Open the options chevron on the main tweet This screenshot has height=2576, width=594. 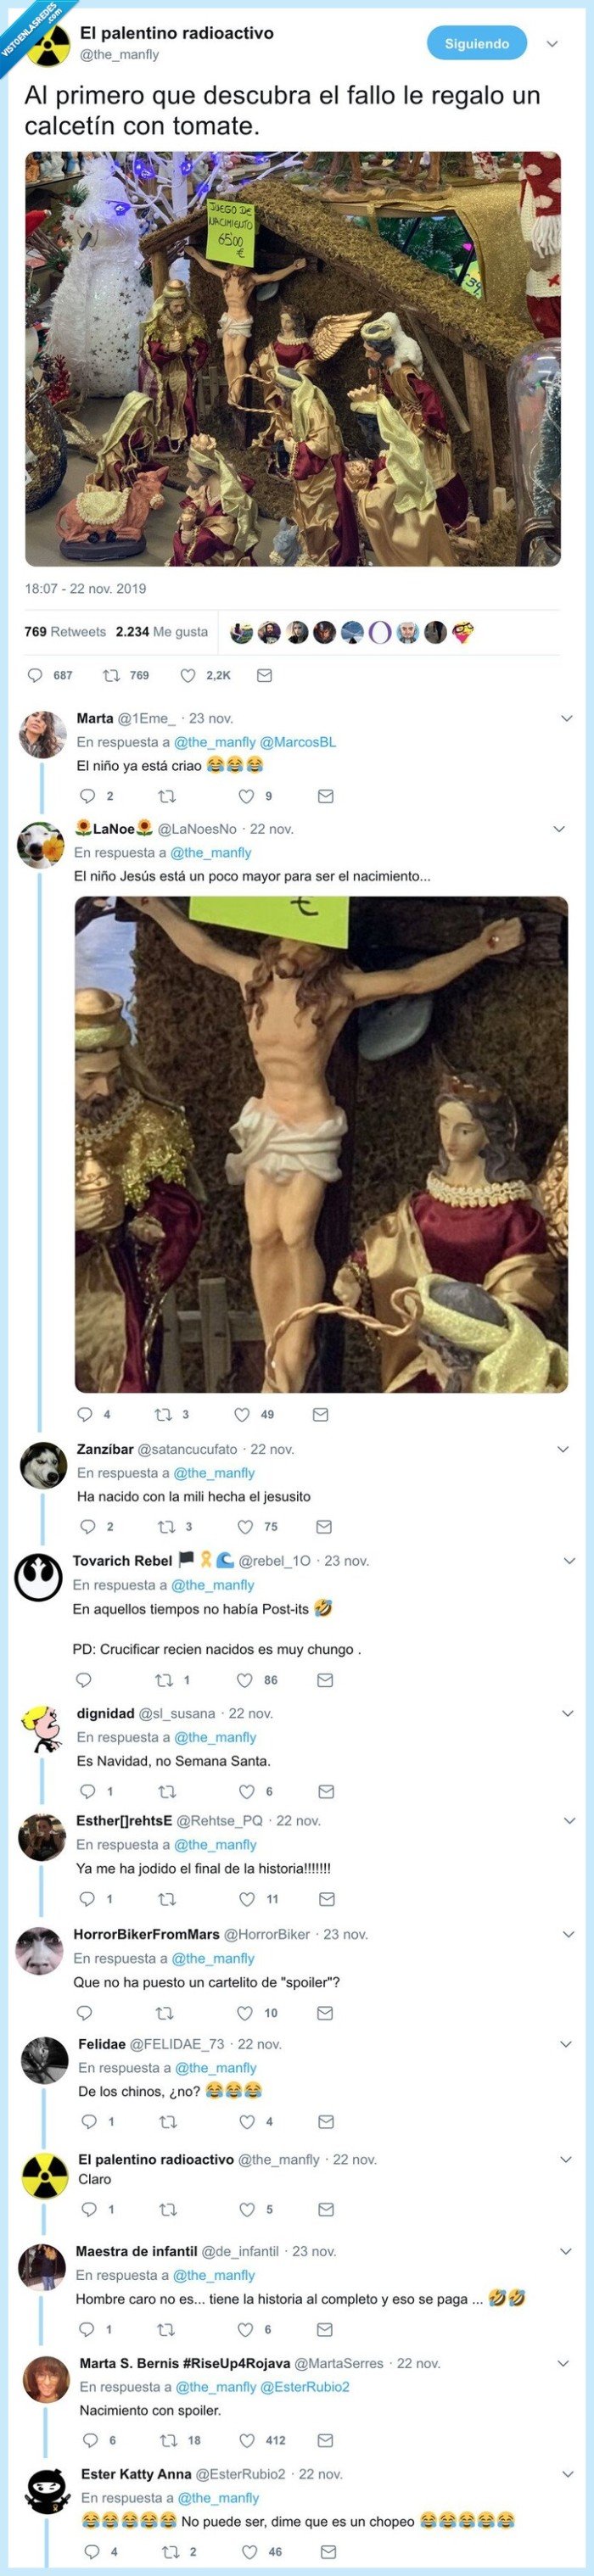click(x=554, y=43)
